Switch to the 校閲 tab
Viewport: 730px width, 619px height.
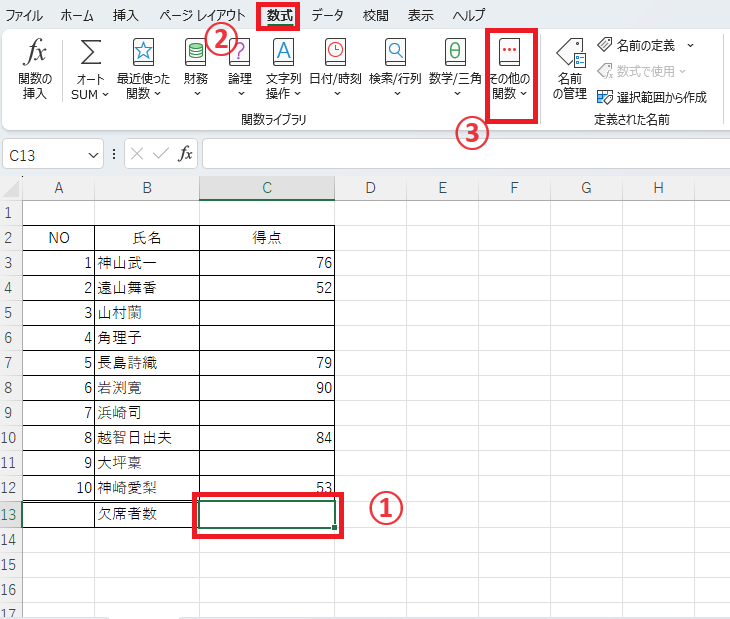point(375,15)
